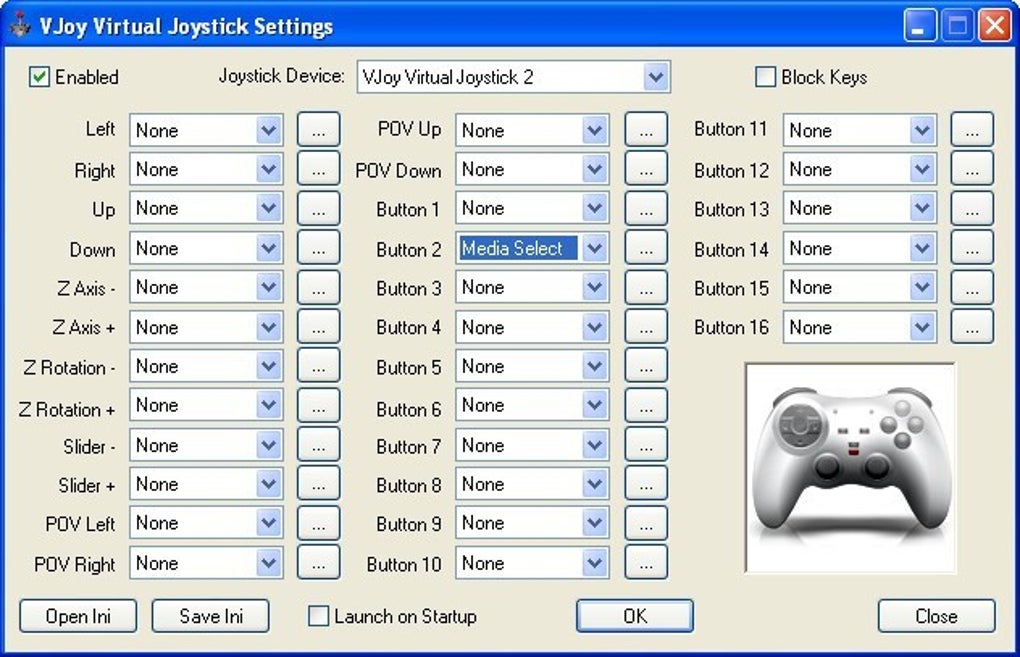
Task: Click the Open Ini button
Action: [78, 615]
